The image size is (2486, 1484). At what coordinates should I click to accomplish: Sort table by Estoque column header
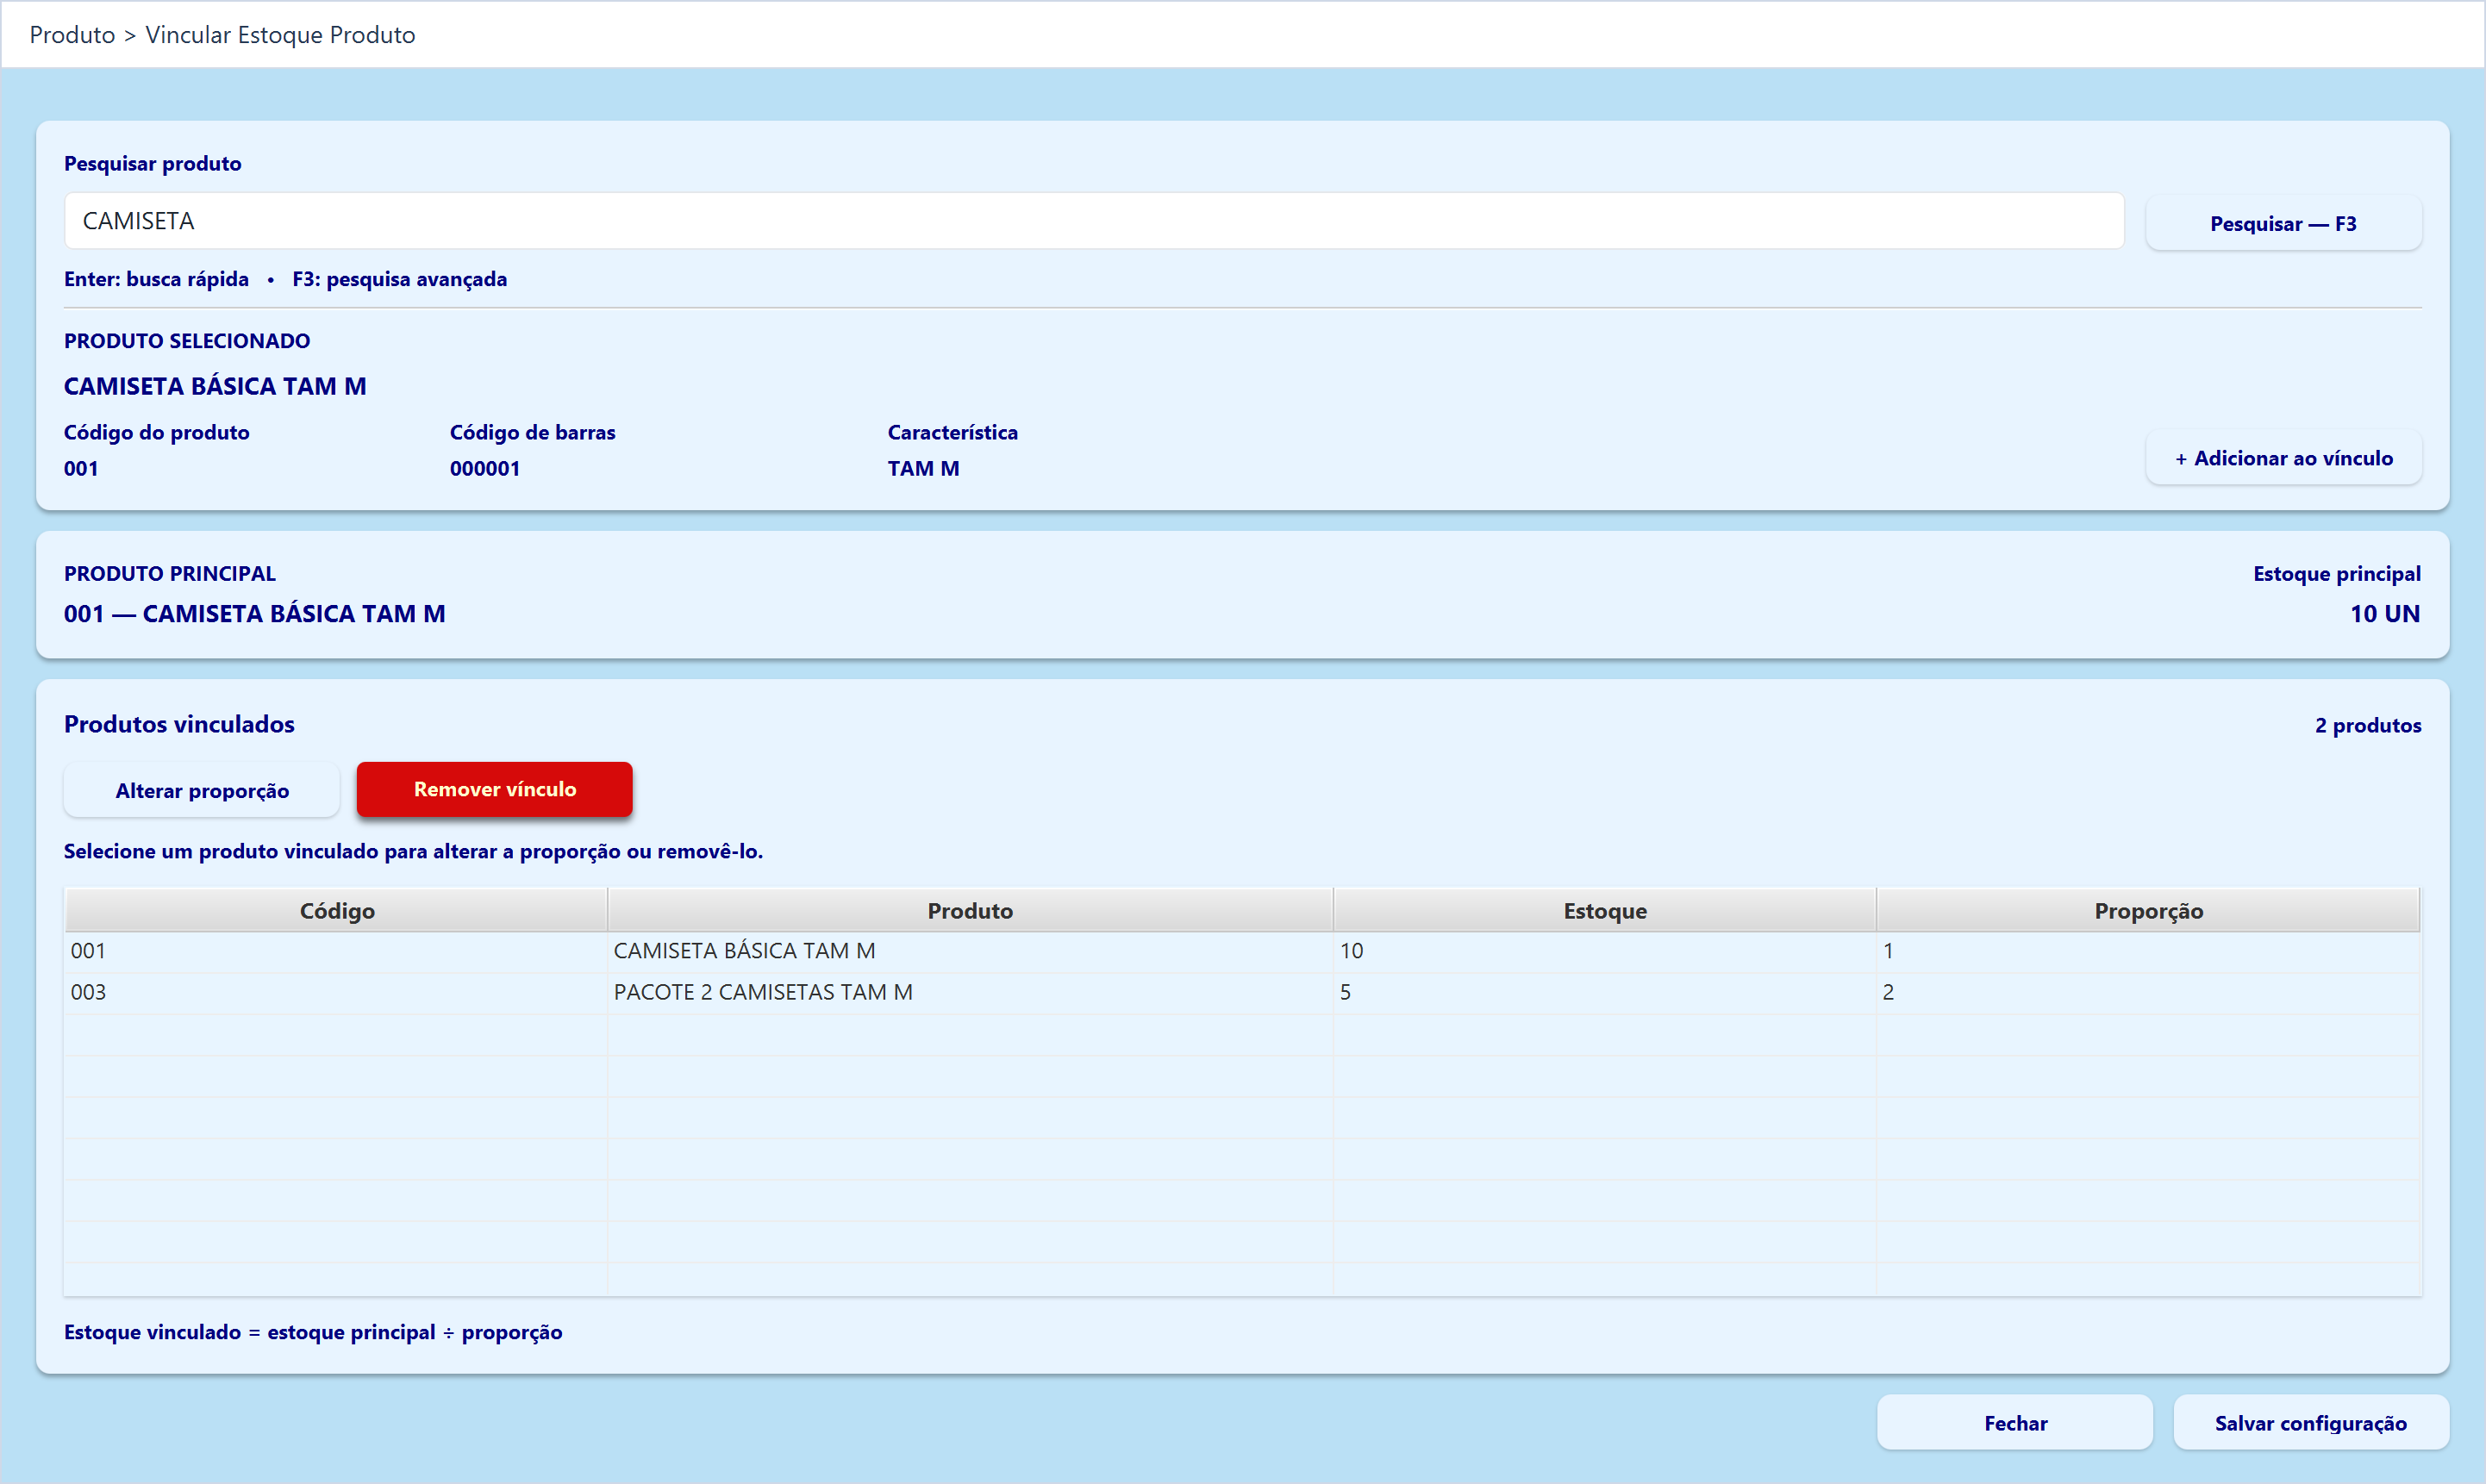(1604, 910)
